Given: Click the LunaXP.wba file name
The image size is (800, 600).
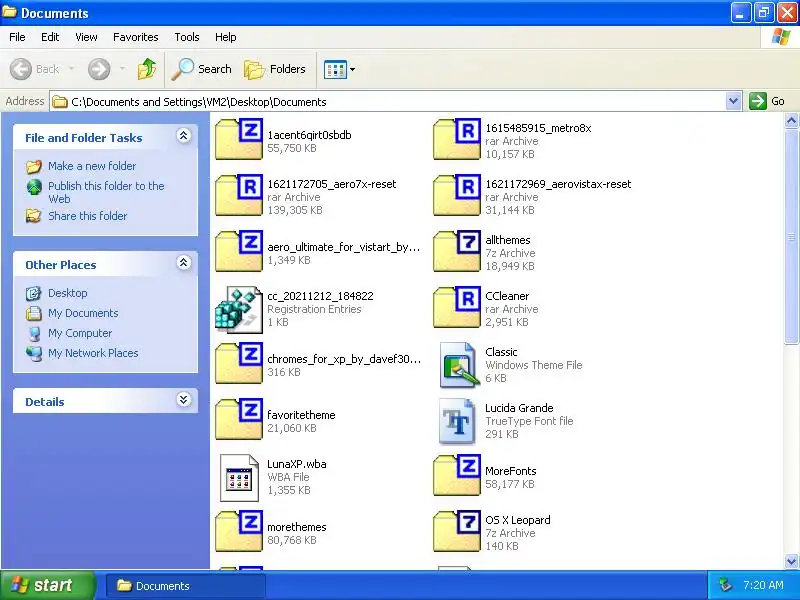Looking at the screenshot, I should point(297,464).
